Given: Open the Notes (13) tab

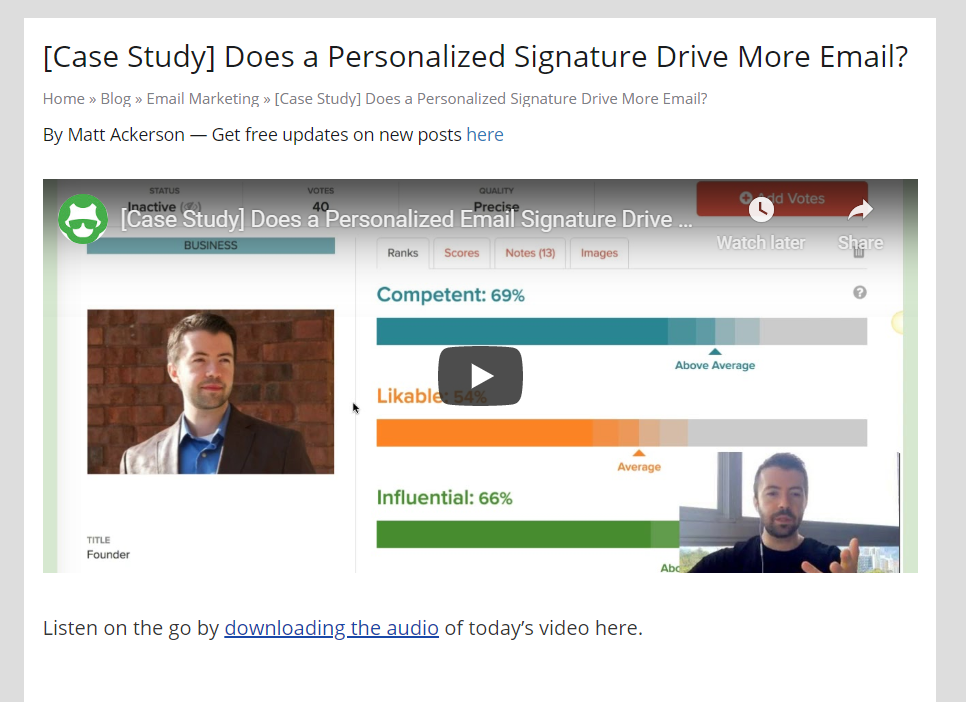Looking at the screenshot, I should 530,253.
